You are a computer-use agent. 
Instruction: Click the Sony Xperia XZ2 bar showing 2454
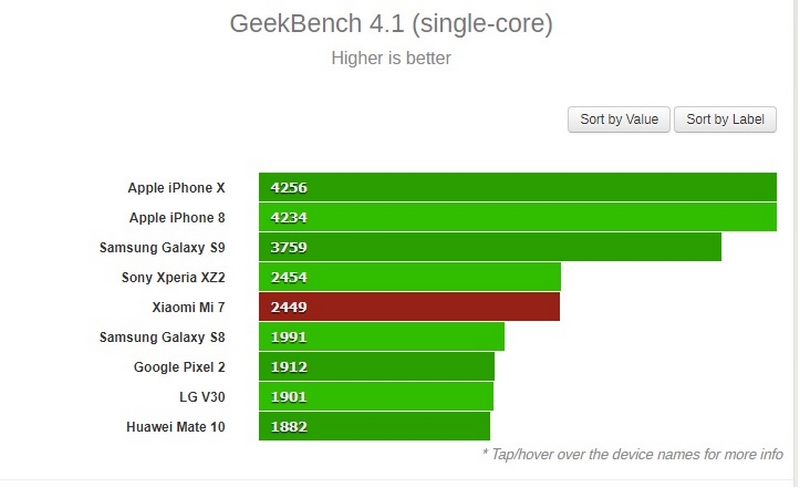[x=409, y=277]
